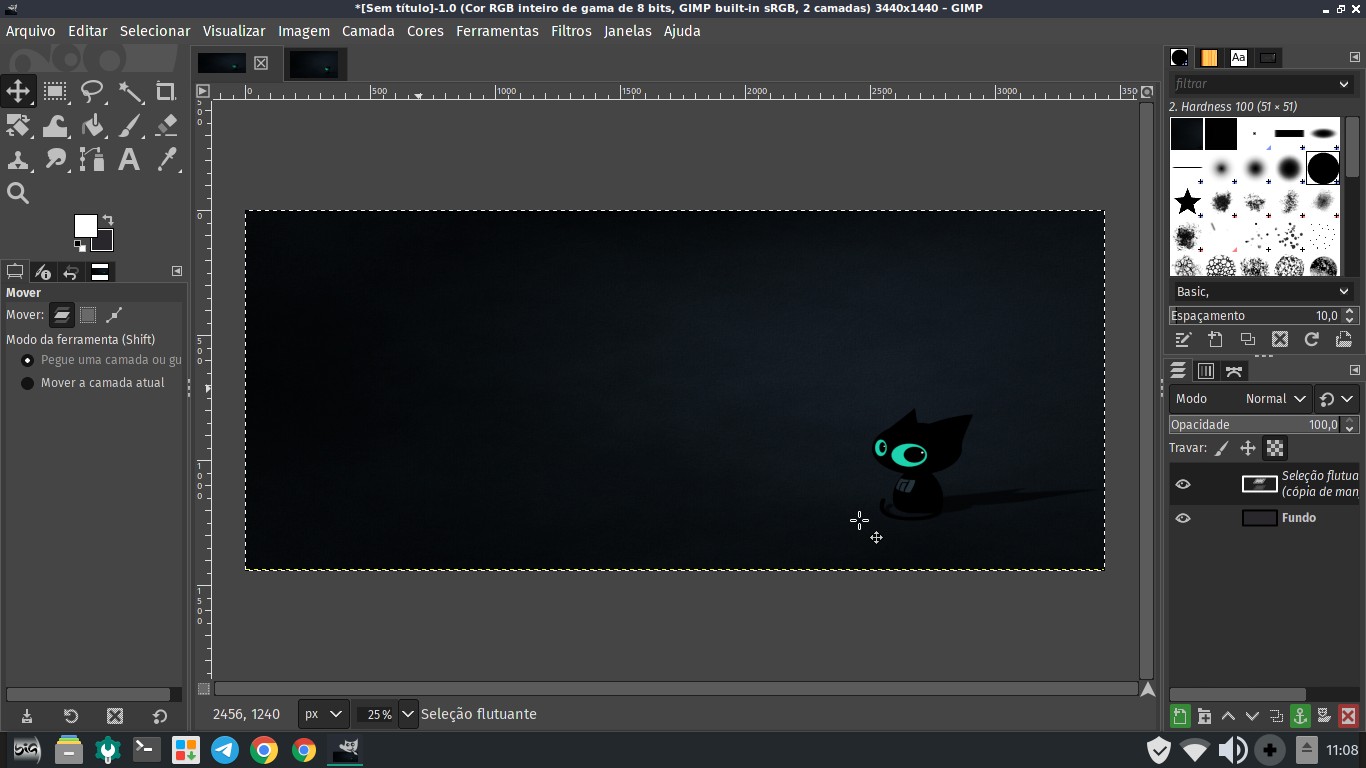Hide the Seleção flutuante layer
The height and width of the screenshot is (768, 1366).
tap(1183, 484)
